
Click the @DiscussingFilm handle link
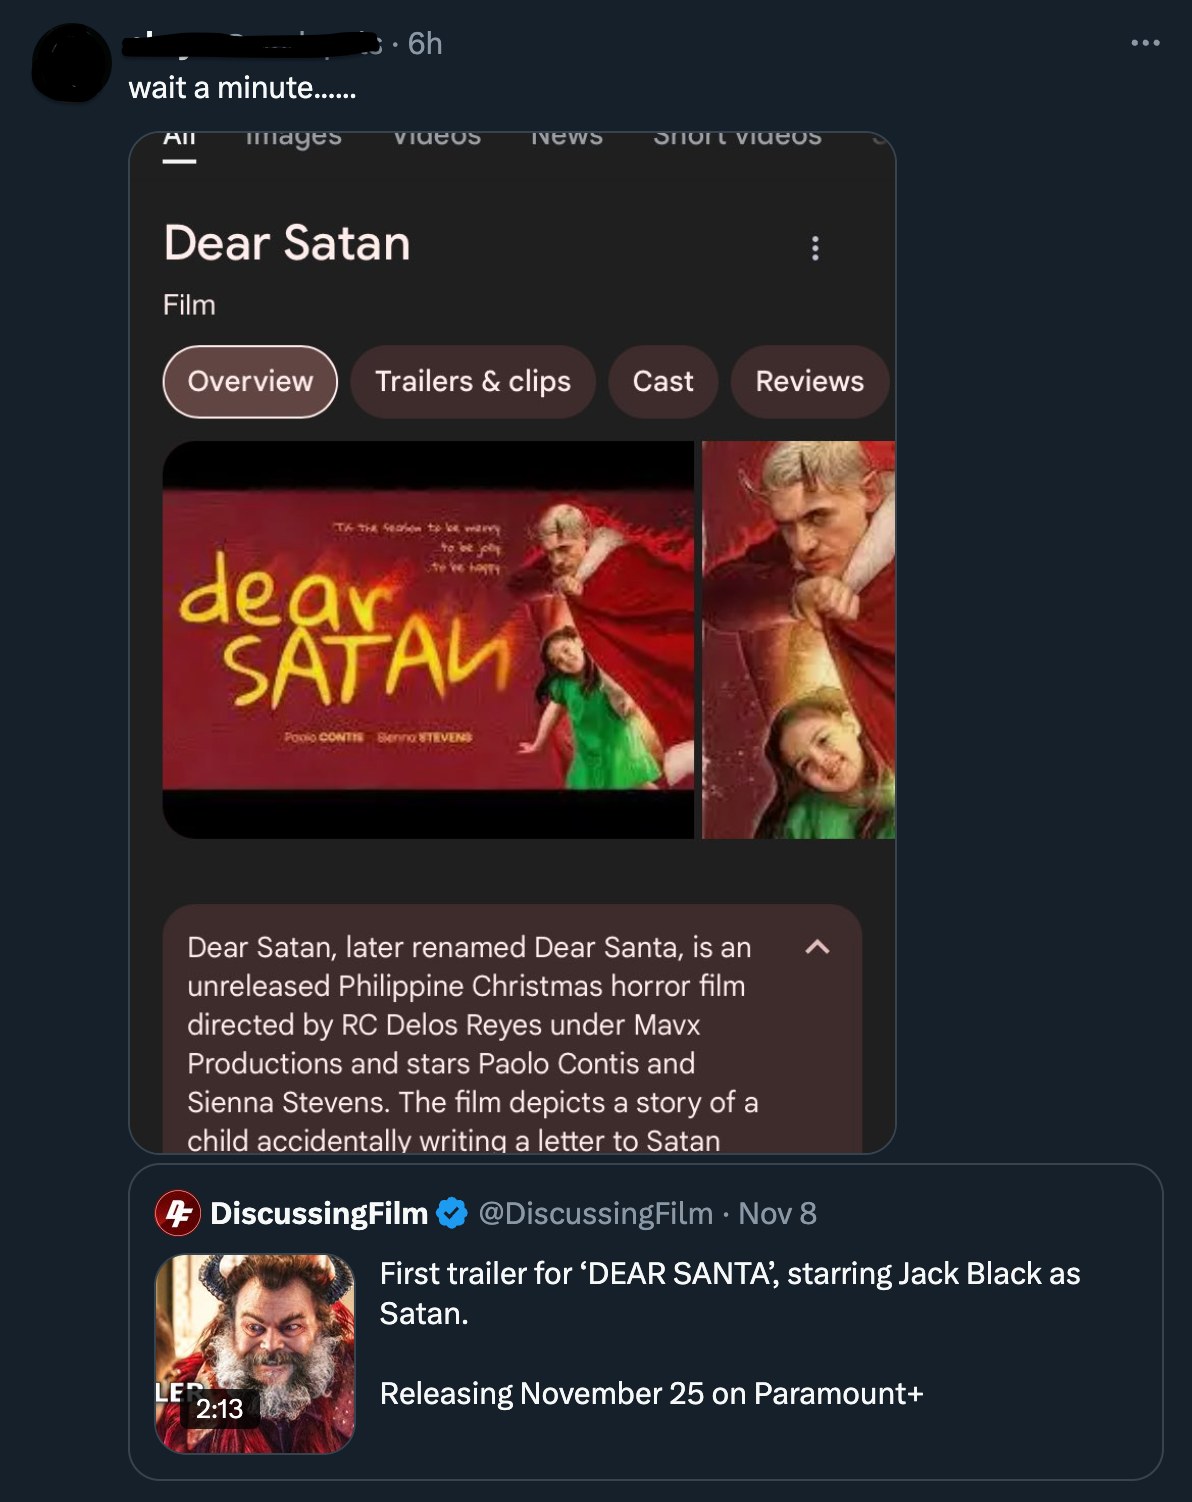[596, 1213]
